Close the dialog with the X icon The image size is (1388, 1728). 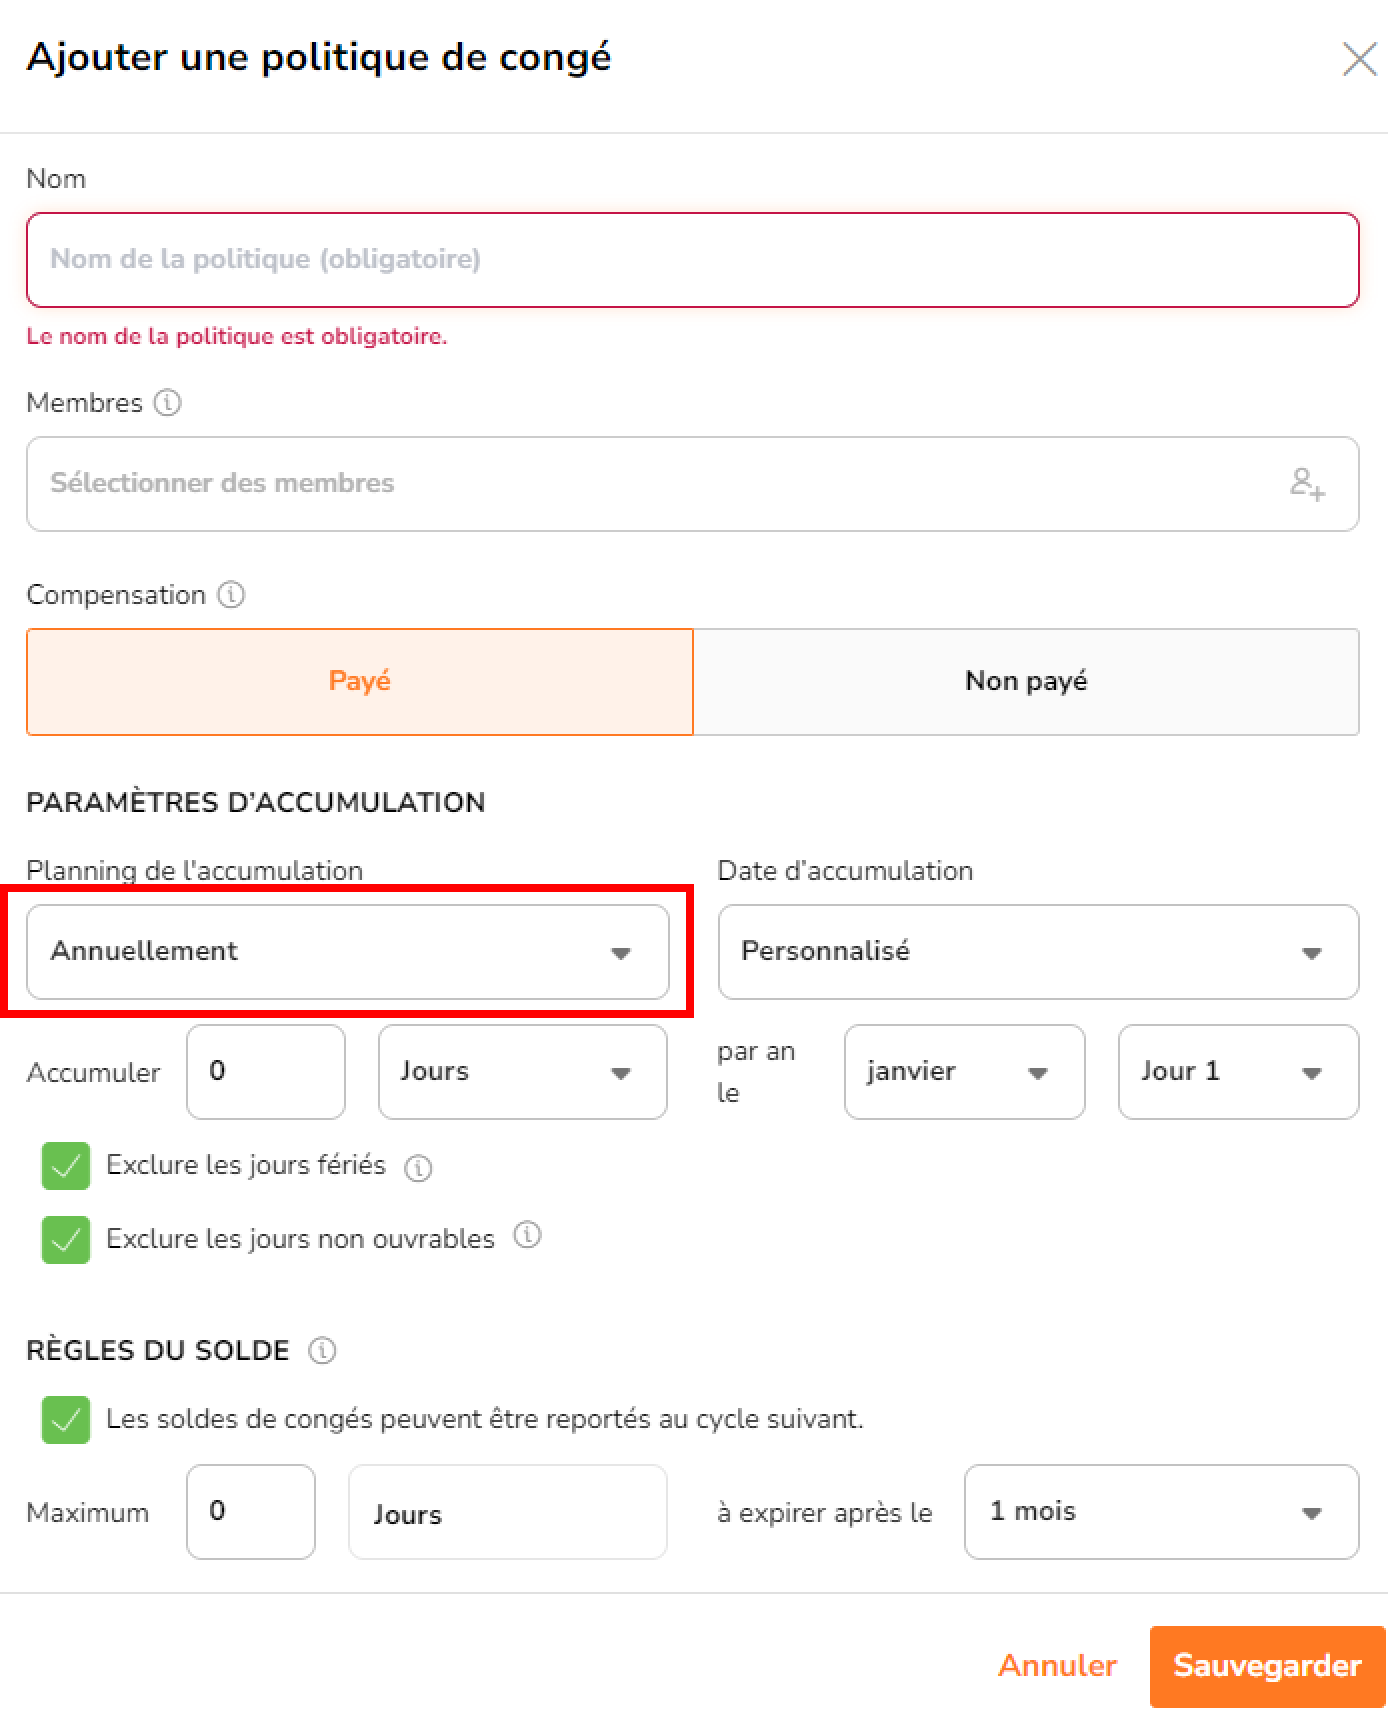(x=1359, y=59)
